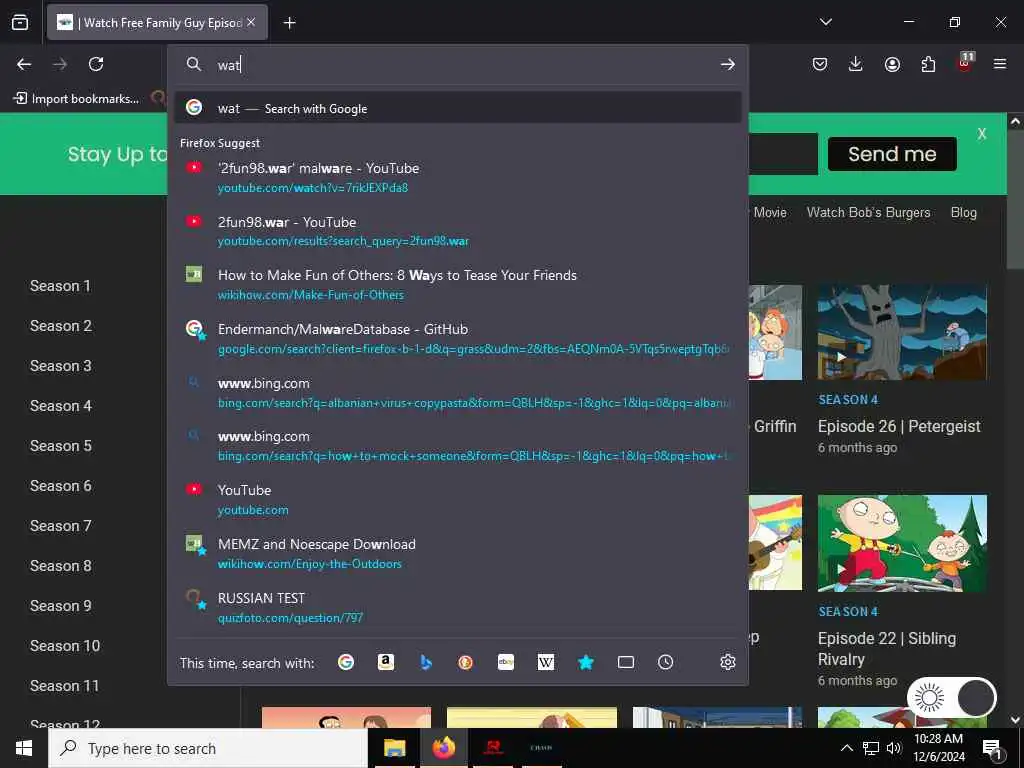Screen dimensions: 1024x768
Task: Open Watch Bob's Burgers link
Action: coord(869,212)
